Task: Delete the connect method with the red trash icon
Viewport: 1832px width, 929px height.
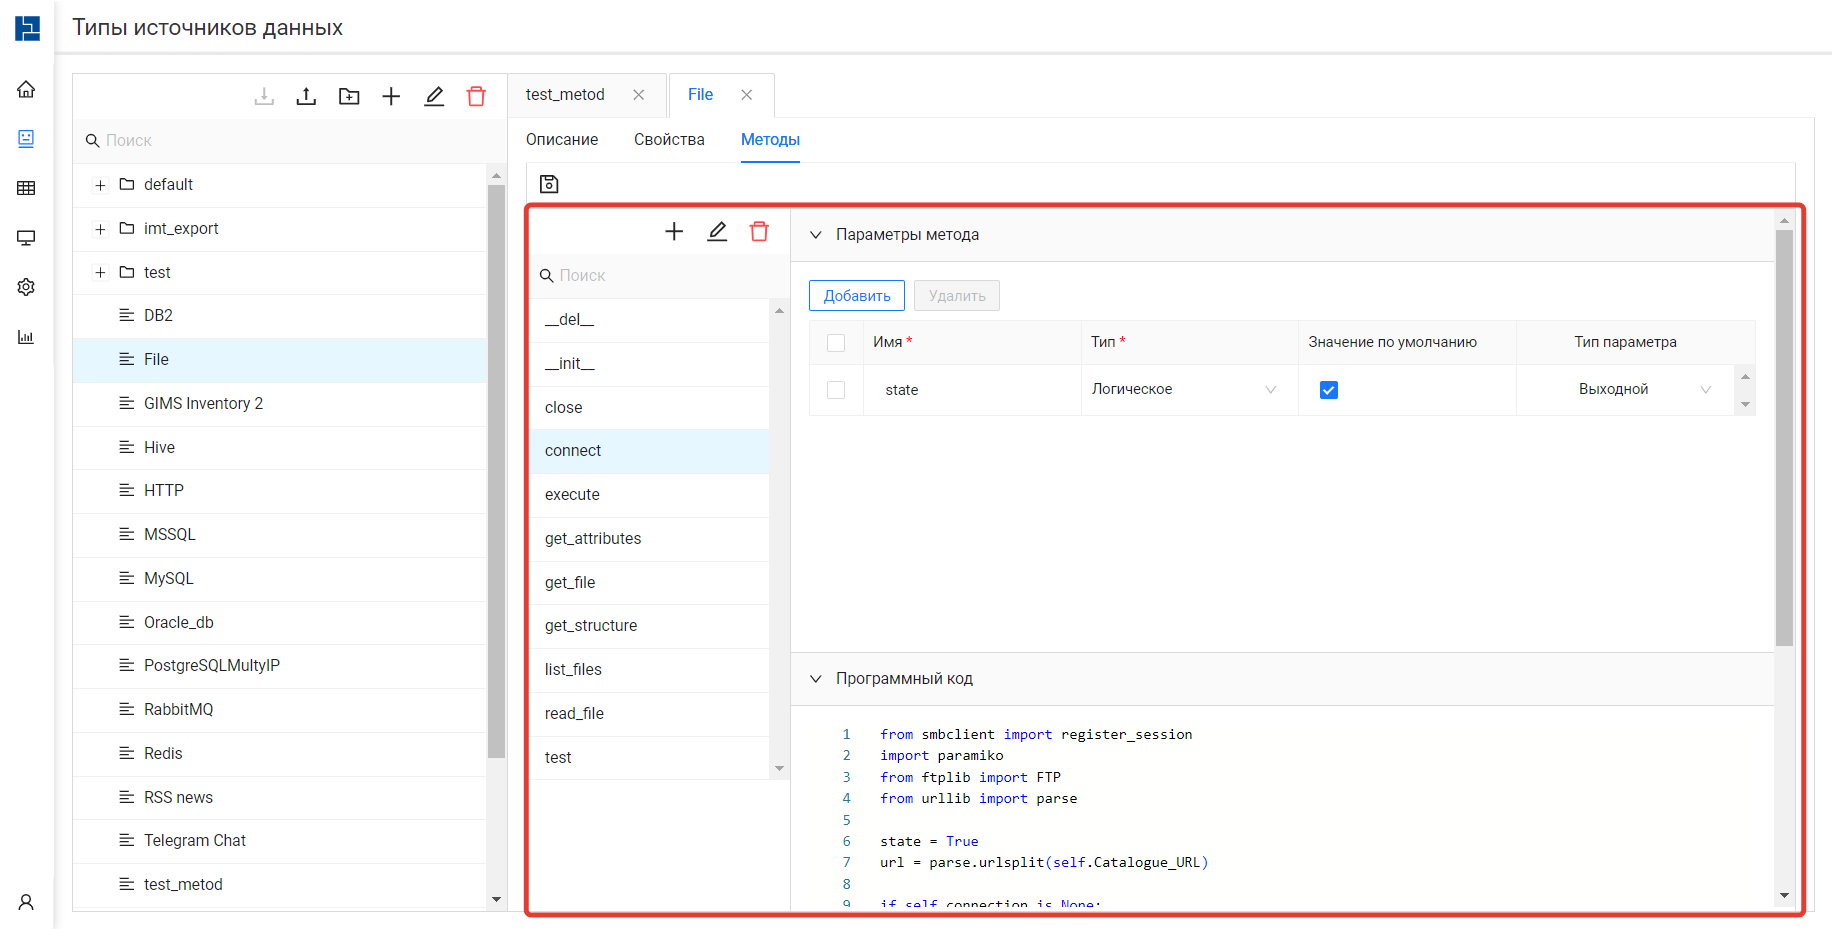Action: coord(759,231)
